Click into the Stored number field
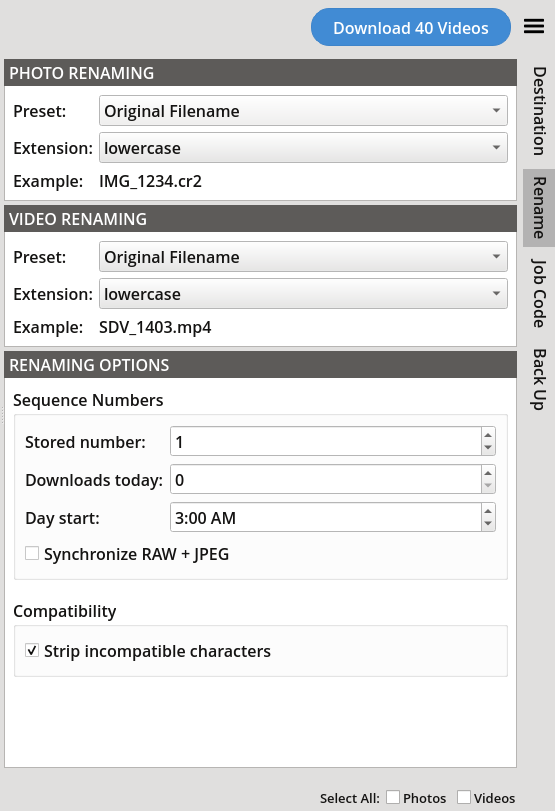This screenshot has width=555, height=811. 326,441
